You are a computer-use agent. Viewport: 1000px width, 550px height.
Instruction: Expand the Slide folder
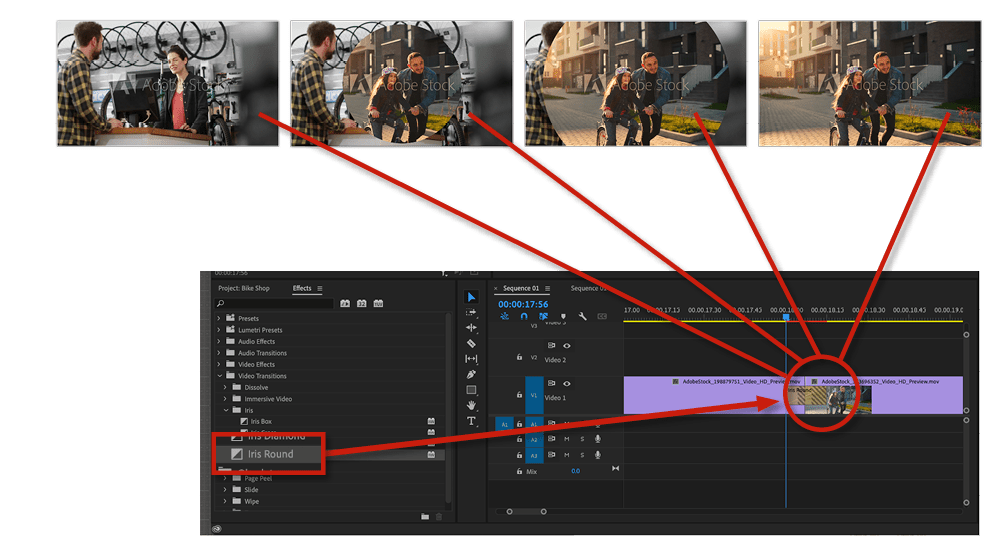pyautogui.click(x=225, y=490)
